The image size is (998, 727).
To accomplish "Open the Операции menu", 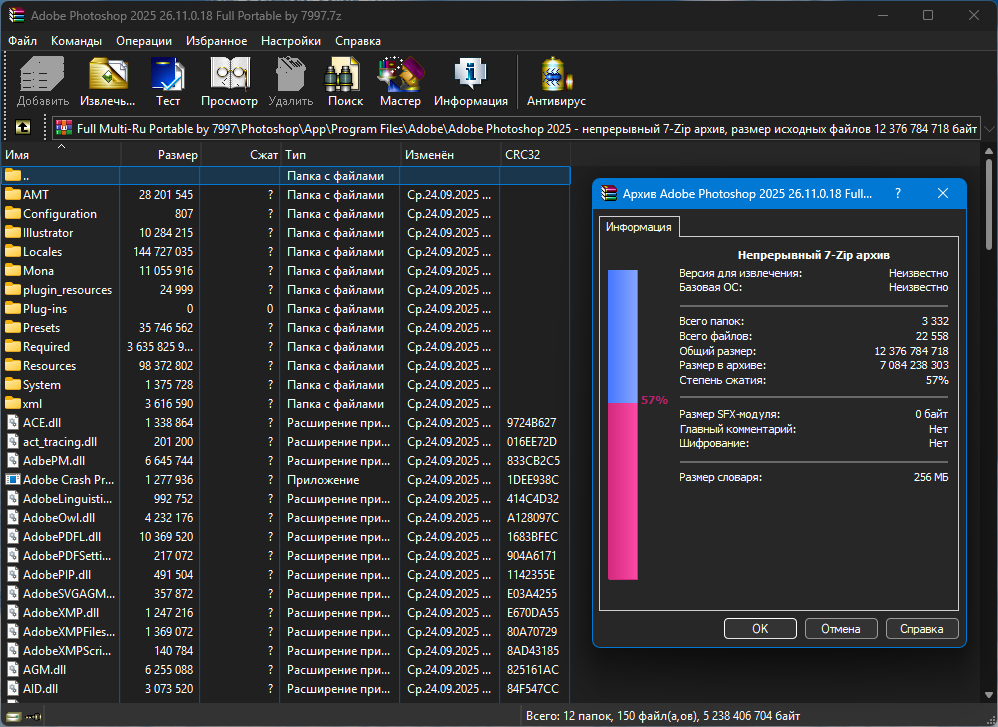I will tap(144, 41).
